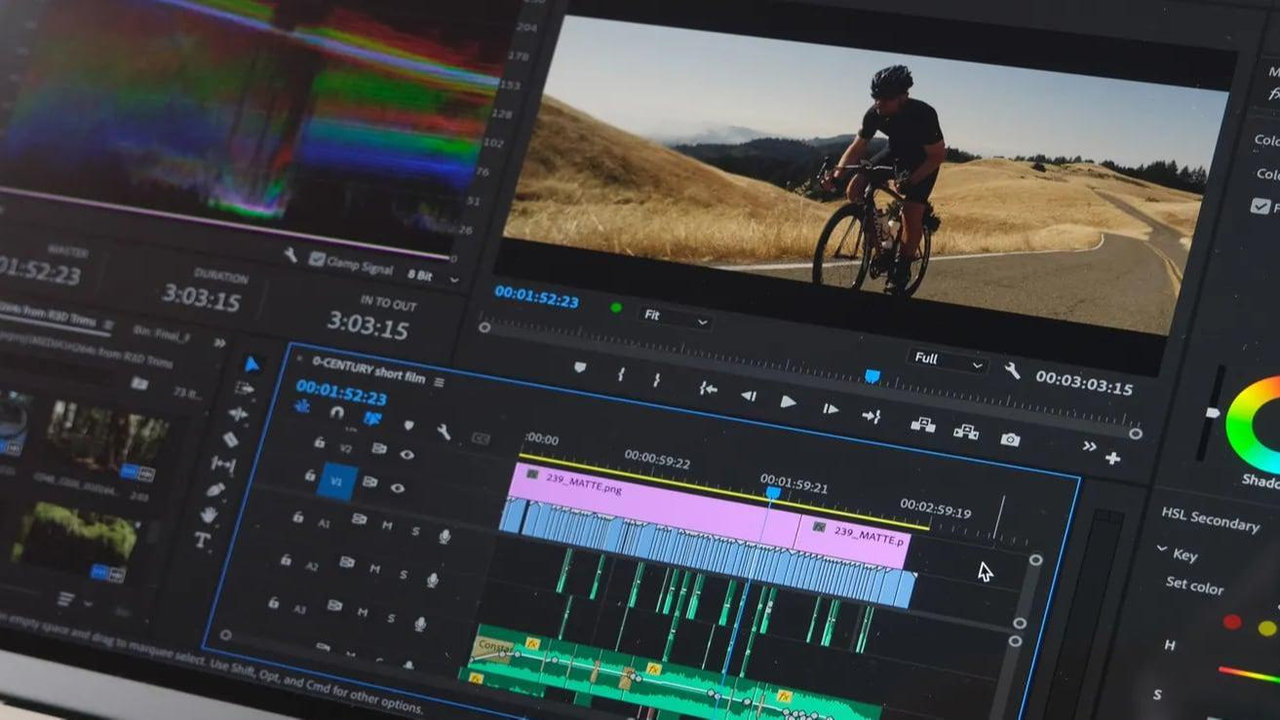
Task: Expand hidden Project panel tabs chevron
Action: 220,341
